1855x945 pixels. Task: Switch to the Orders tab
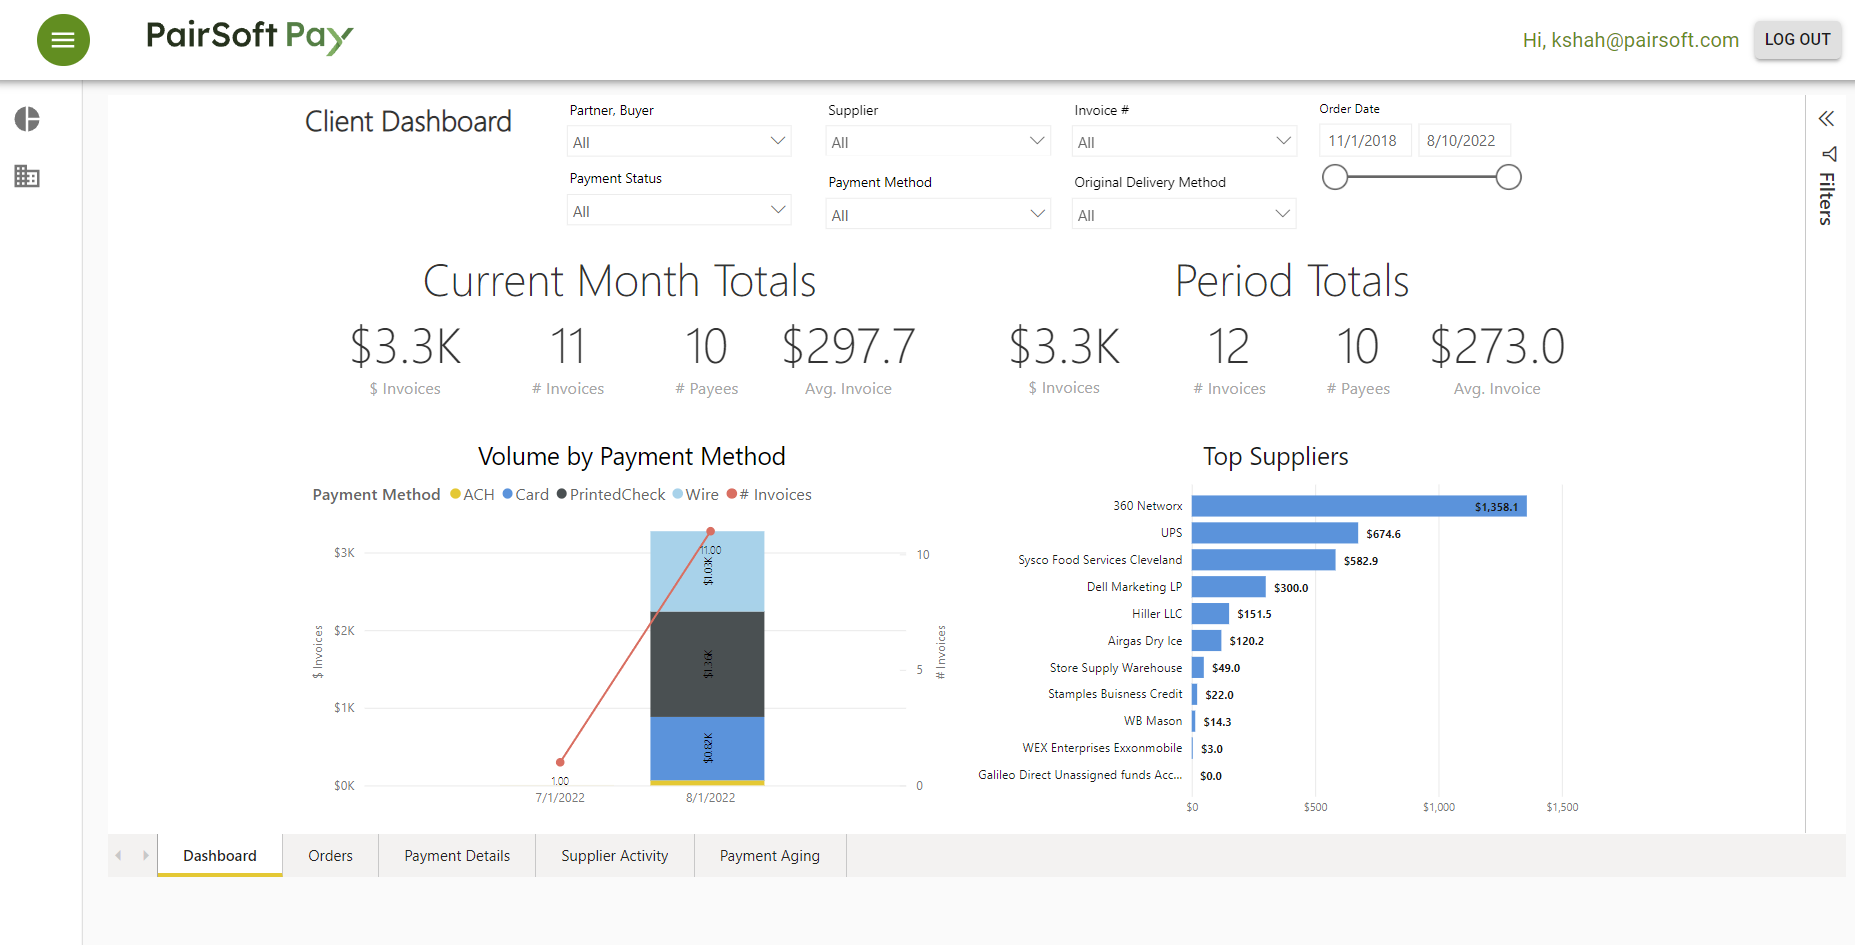330,855
